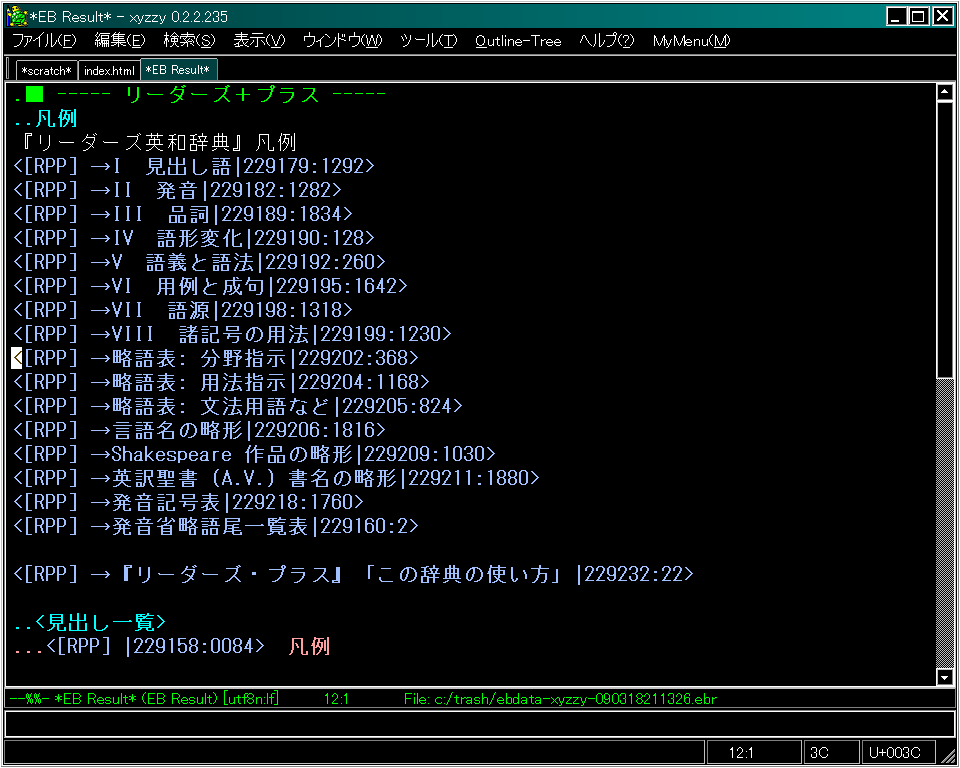960x768 pixels.
Task: Click the xyzzy application icon in title bar
Action: [x=17, y=16]
